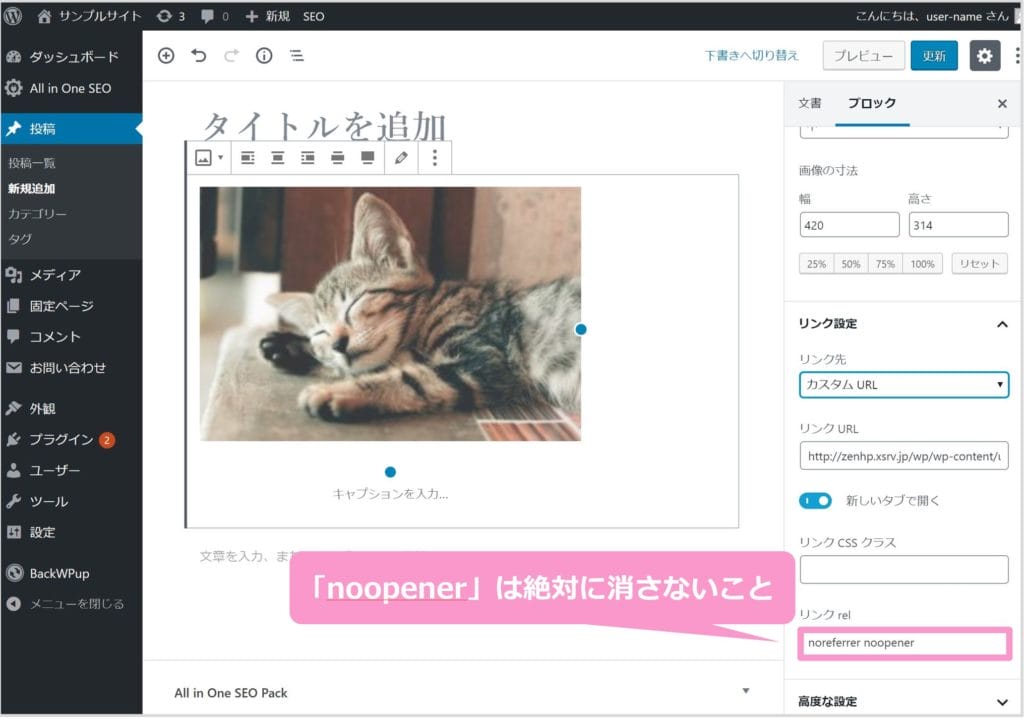Viewport: 1024px width, 719px height.
Task: Open SEO menu in admin bar
Action: pyautogui.click(x=313, y=16)
